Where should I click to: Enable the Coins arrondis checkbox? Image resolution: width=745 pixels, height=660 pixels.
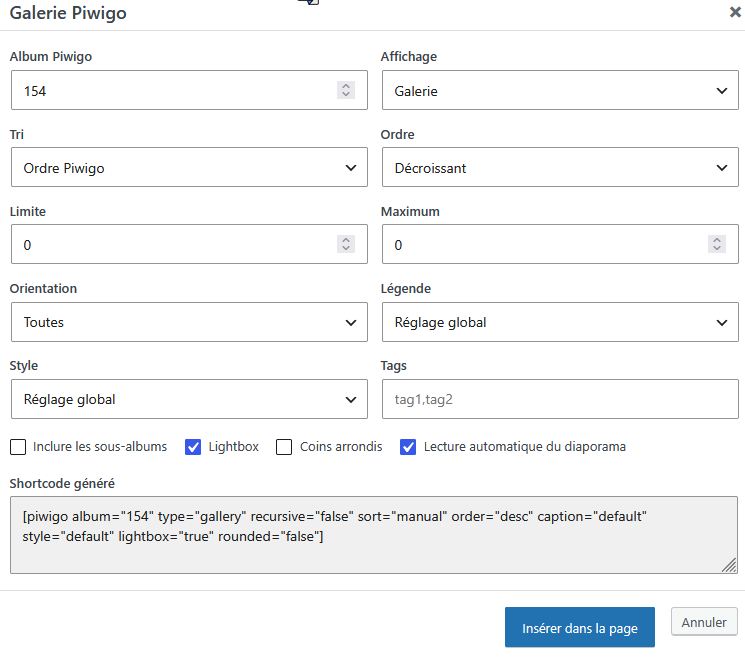click(284, 447)
